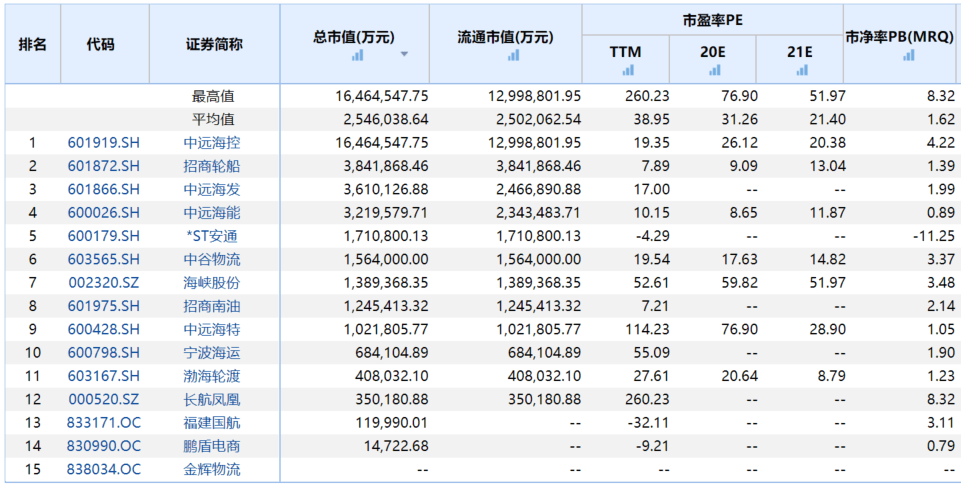Open stock code 600026.SH
This screenshot has height=486, width=961.
tap(104, 213)
